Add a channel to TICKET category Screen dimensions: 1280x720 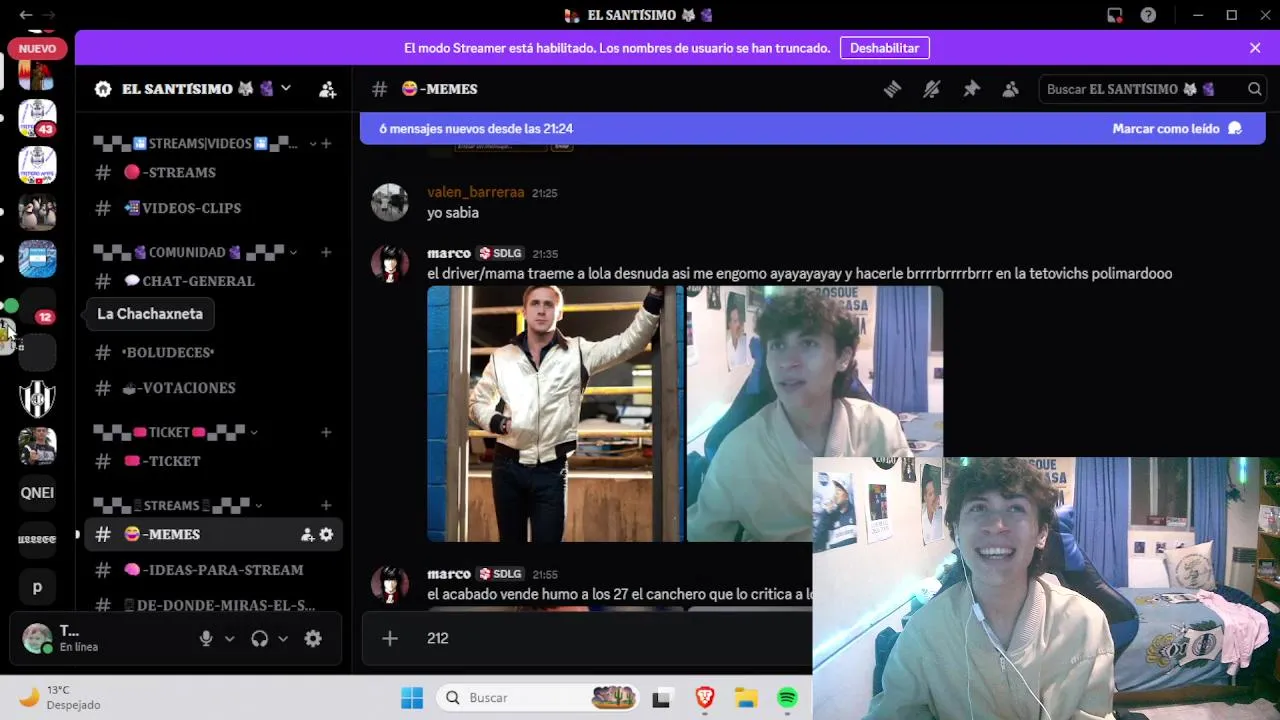pos(326,432)
